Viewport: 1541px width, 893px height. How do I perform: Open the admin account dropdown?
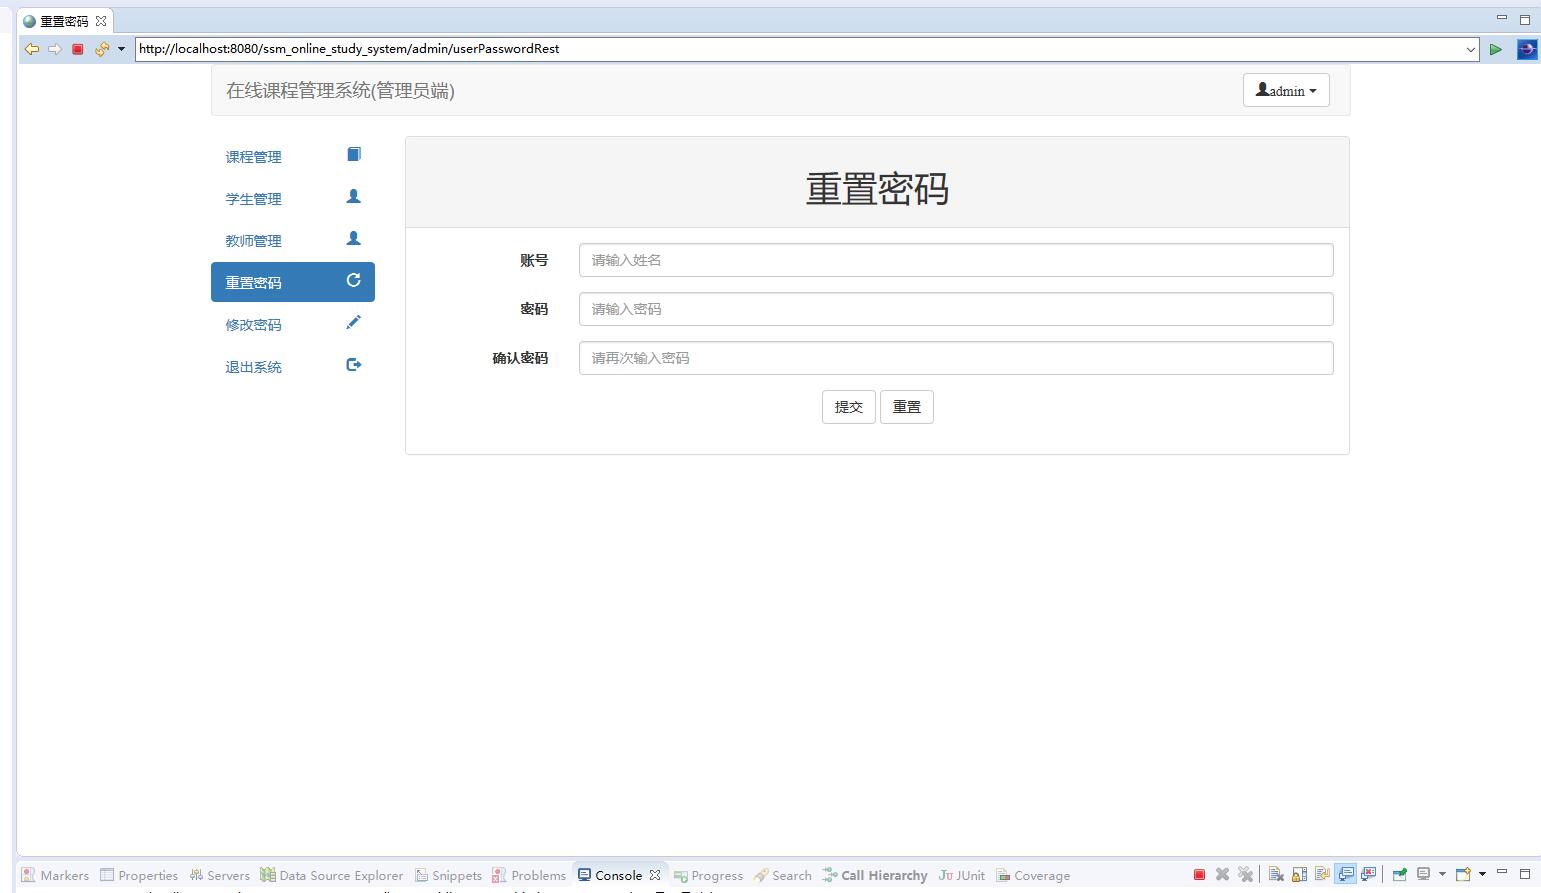[1285, 90]
